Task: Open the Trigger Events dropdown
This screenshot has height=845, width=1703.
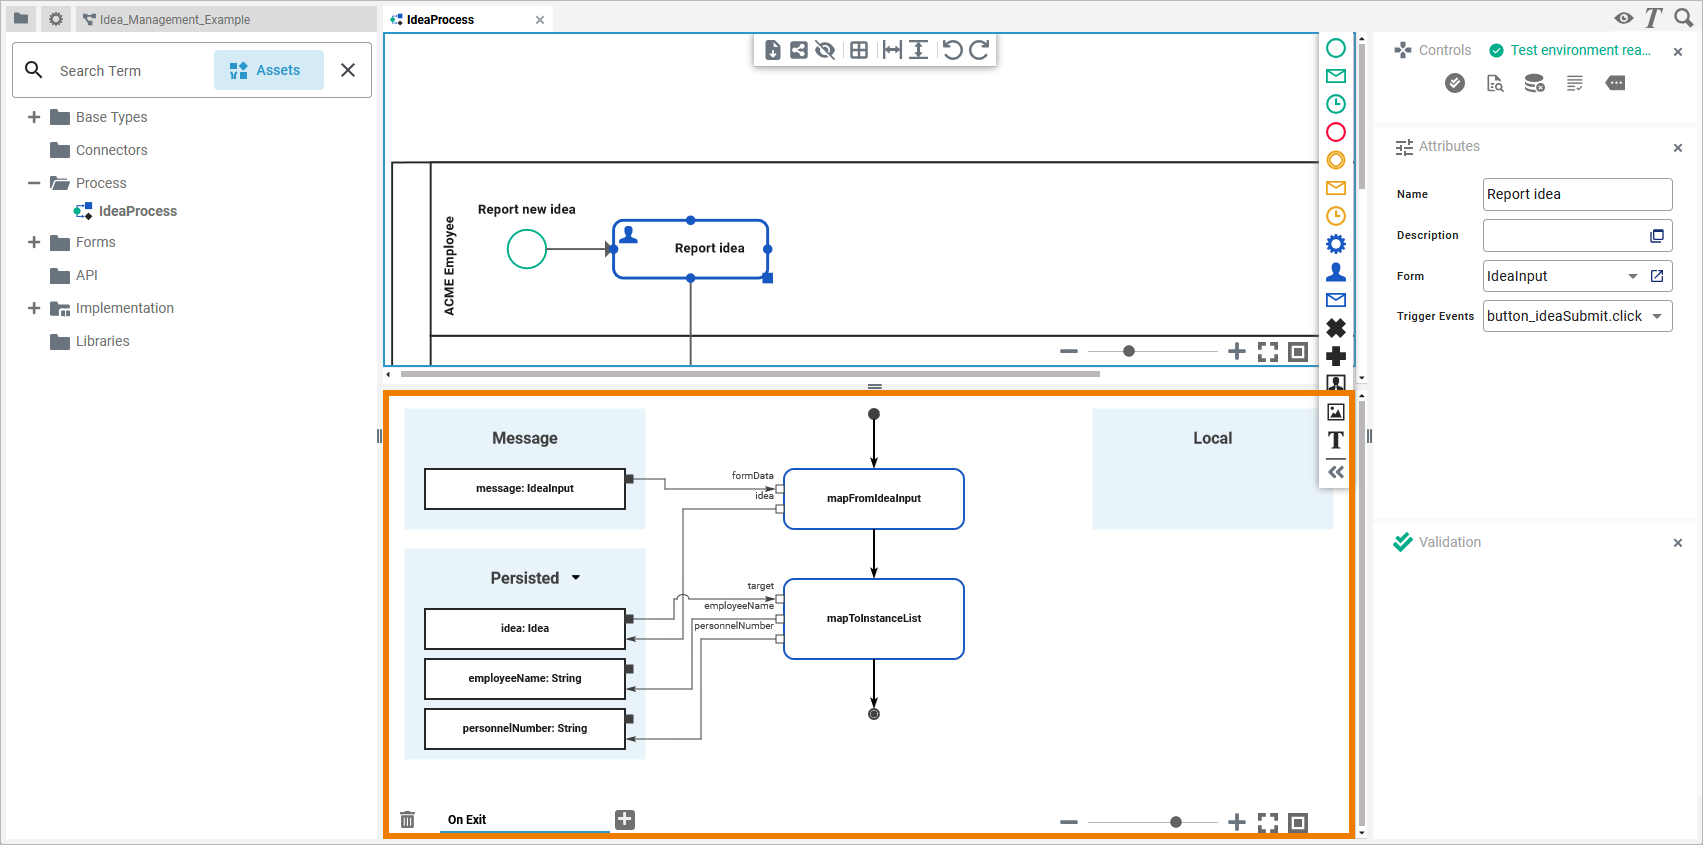Action: tap(1657, 316)
